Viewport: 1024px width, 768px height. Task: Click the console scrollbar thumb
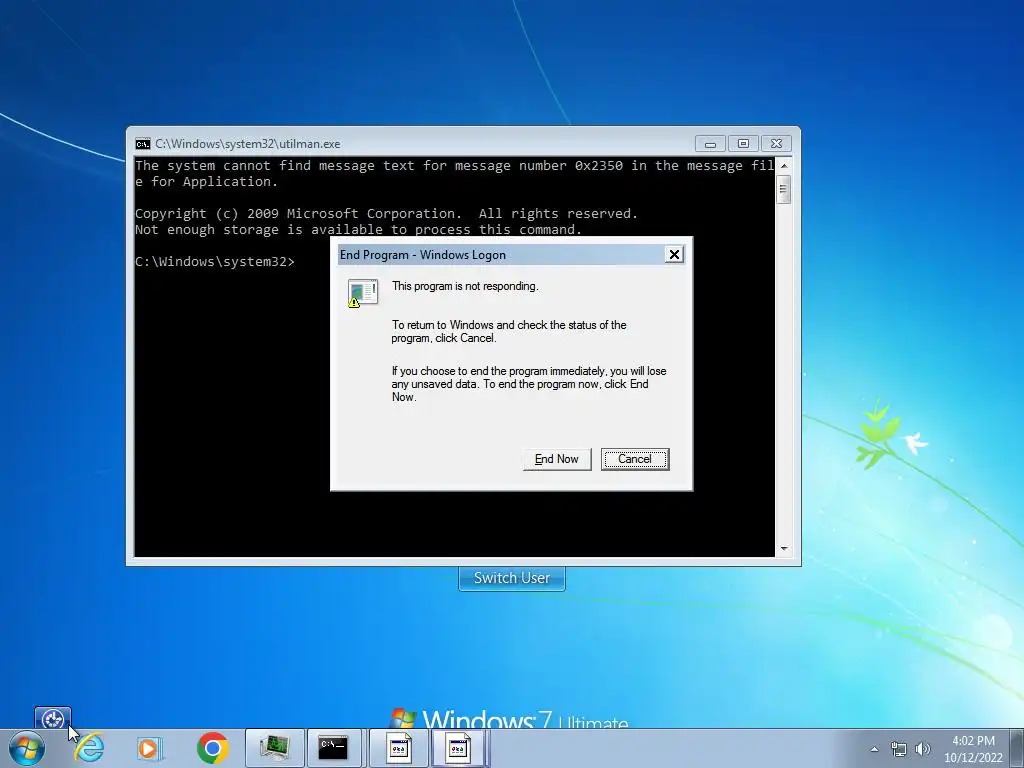[x=784, y=190]
